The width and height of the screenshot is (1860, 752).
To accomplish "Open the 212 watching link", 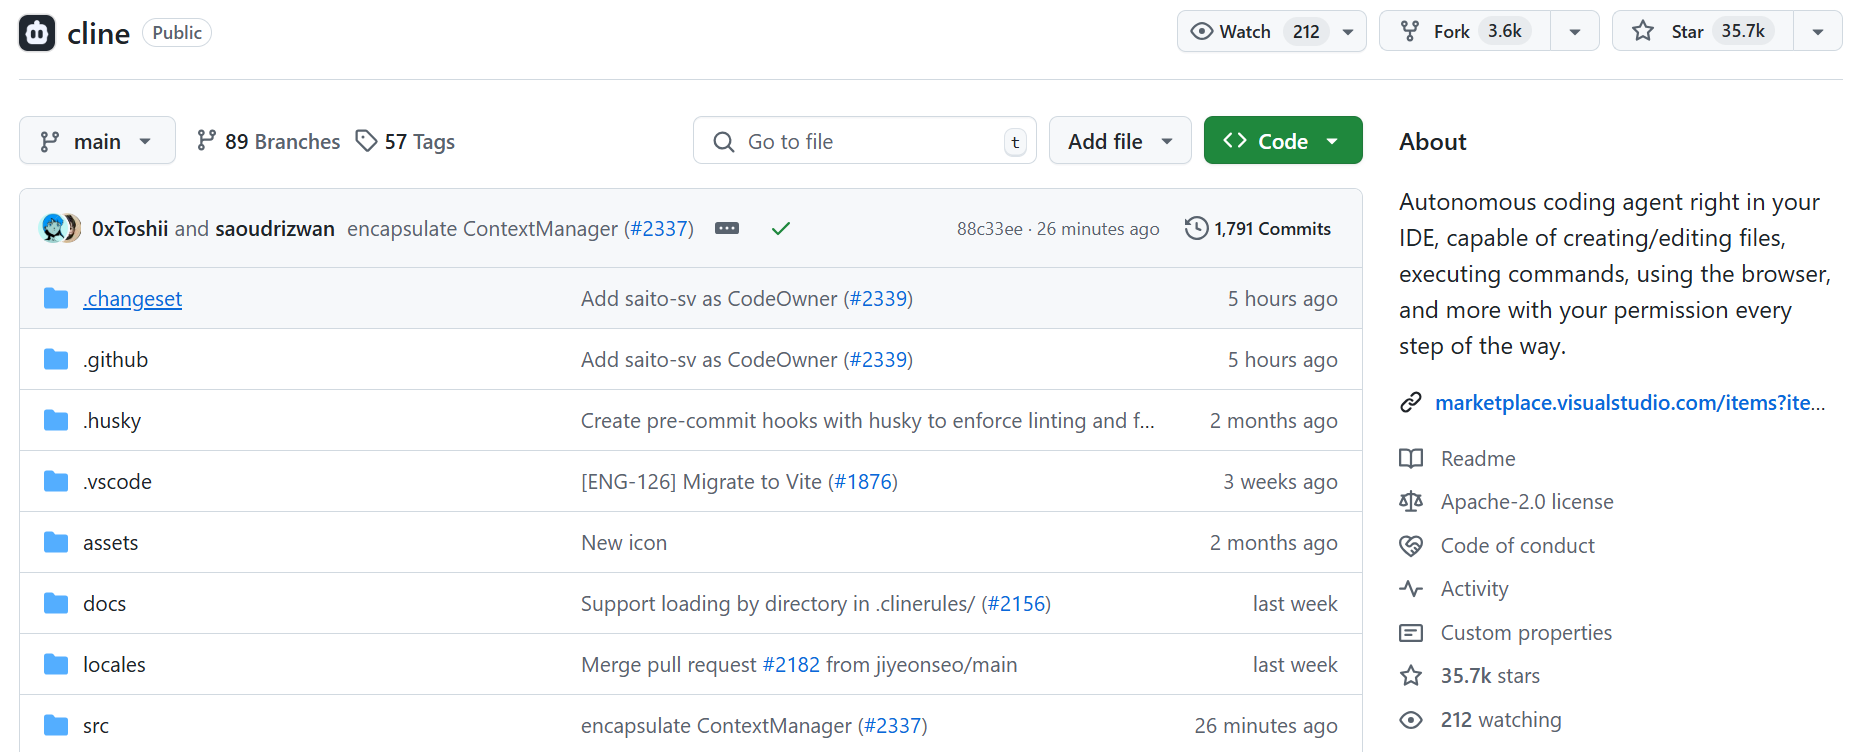I will (1501, 720).
